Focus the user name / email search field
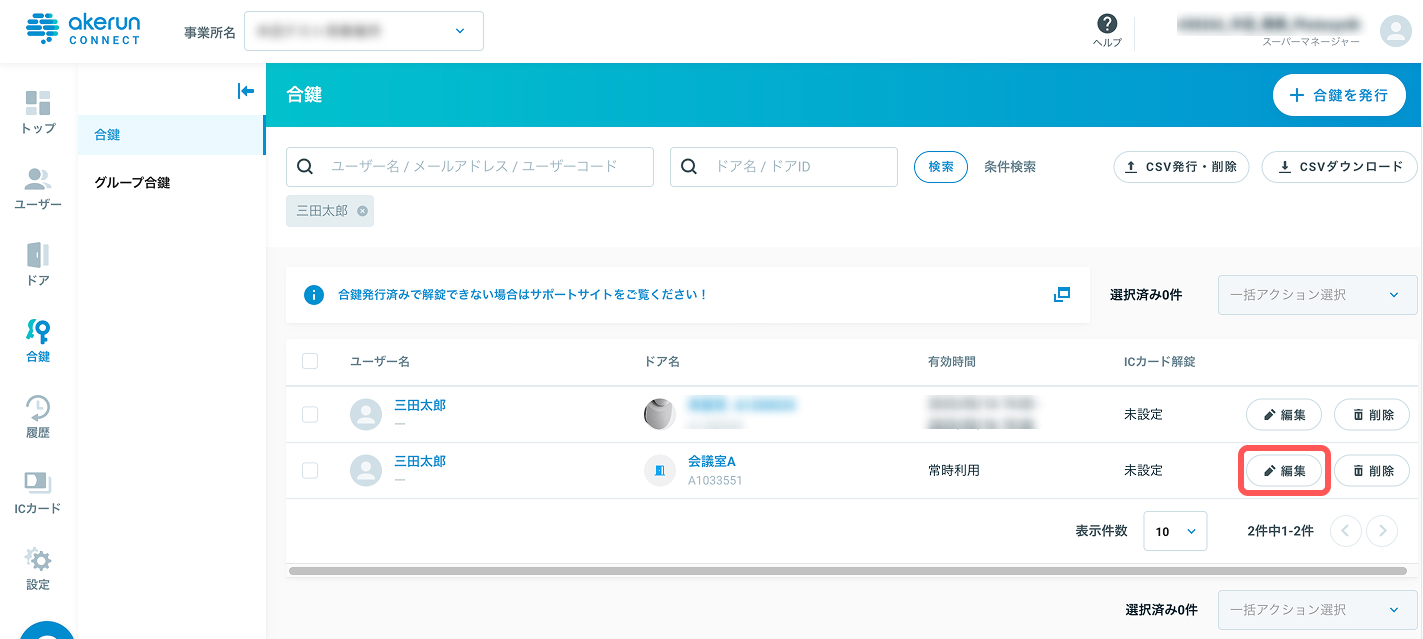The height and width of the screenshot is (639, 1423). 470,167
